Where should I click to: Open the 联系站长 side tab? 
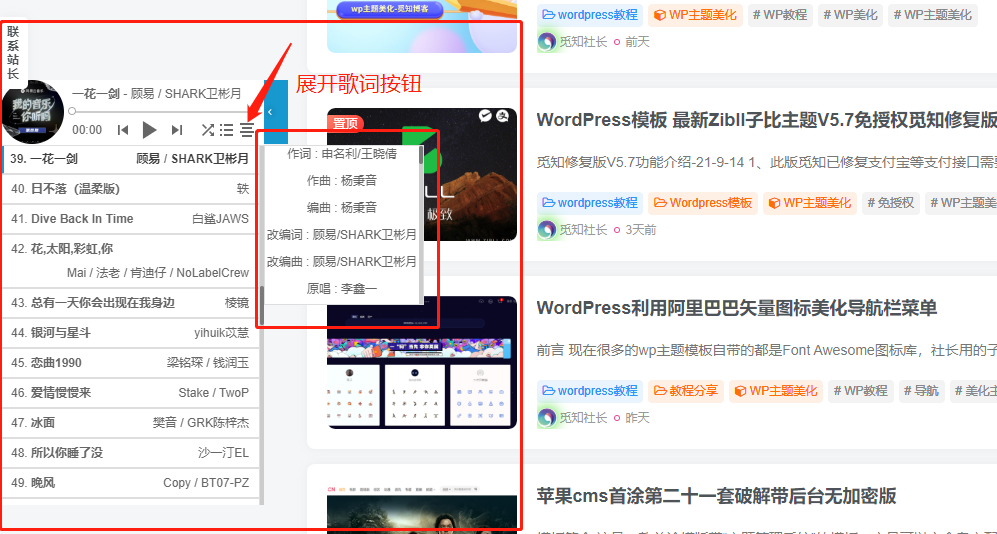(13, 52)
